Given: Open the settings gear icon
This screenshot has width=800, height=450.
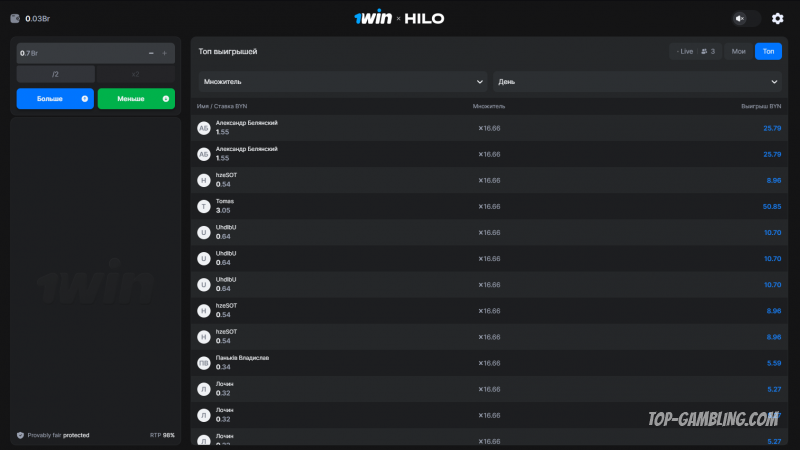Looking at the screenshot, I should 777,18.
